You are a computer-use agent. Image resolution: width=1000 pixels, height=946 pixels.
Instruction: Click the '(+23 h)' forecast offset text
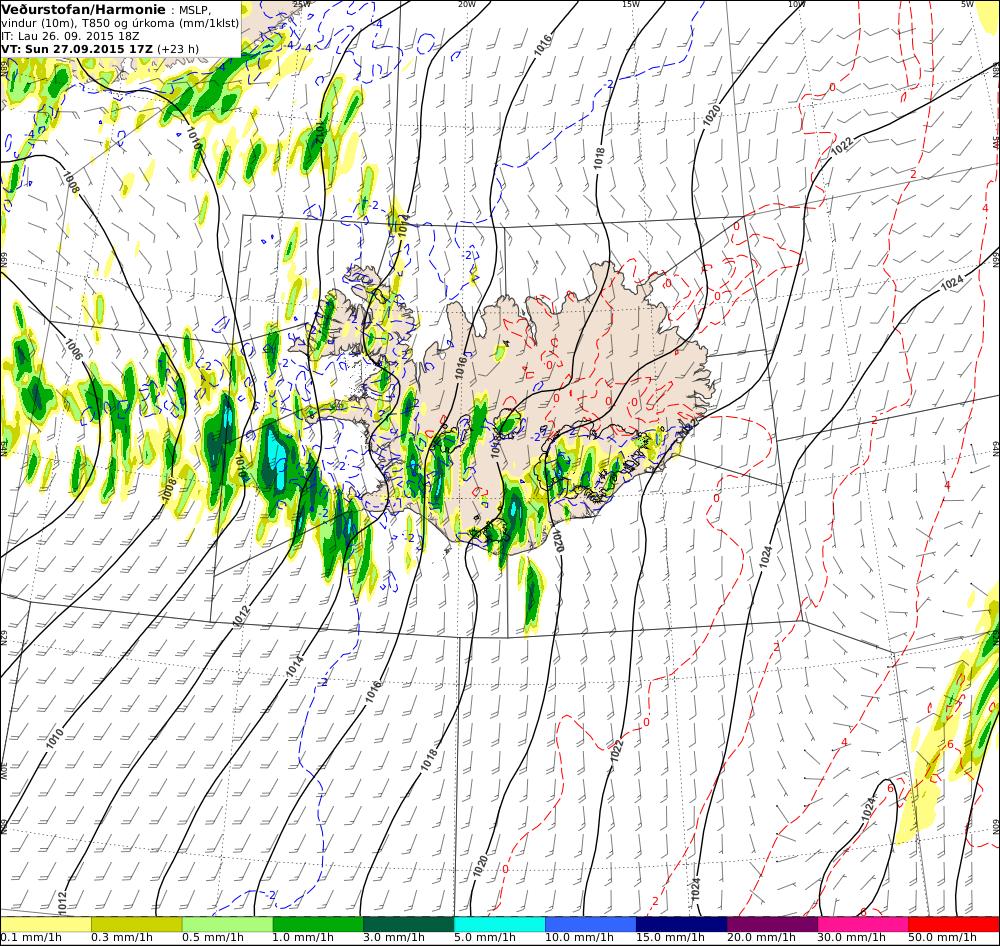click(x=178, y=49)
